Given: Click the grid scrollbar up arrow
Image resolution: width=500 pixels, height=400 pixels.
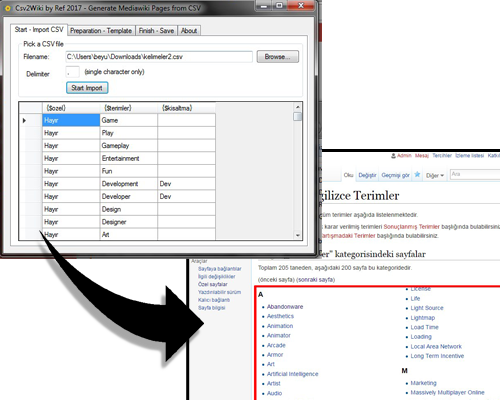Looking at the screenshot, I should [x=298, y=107].
